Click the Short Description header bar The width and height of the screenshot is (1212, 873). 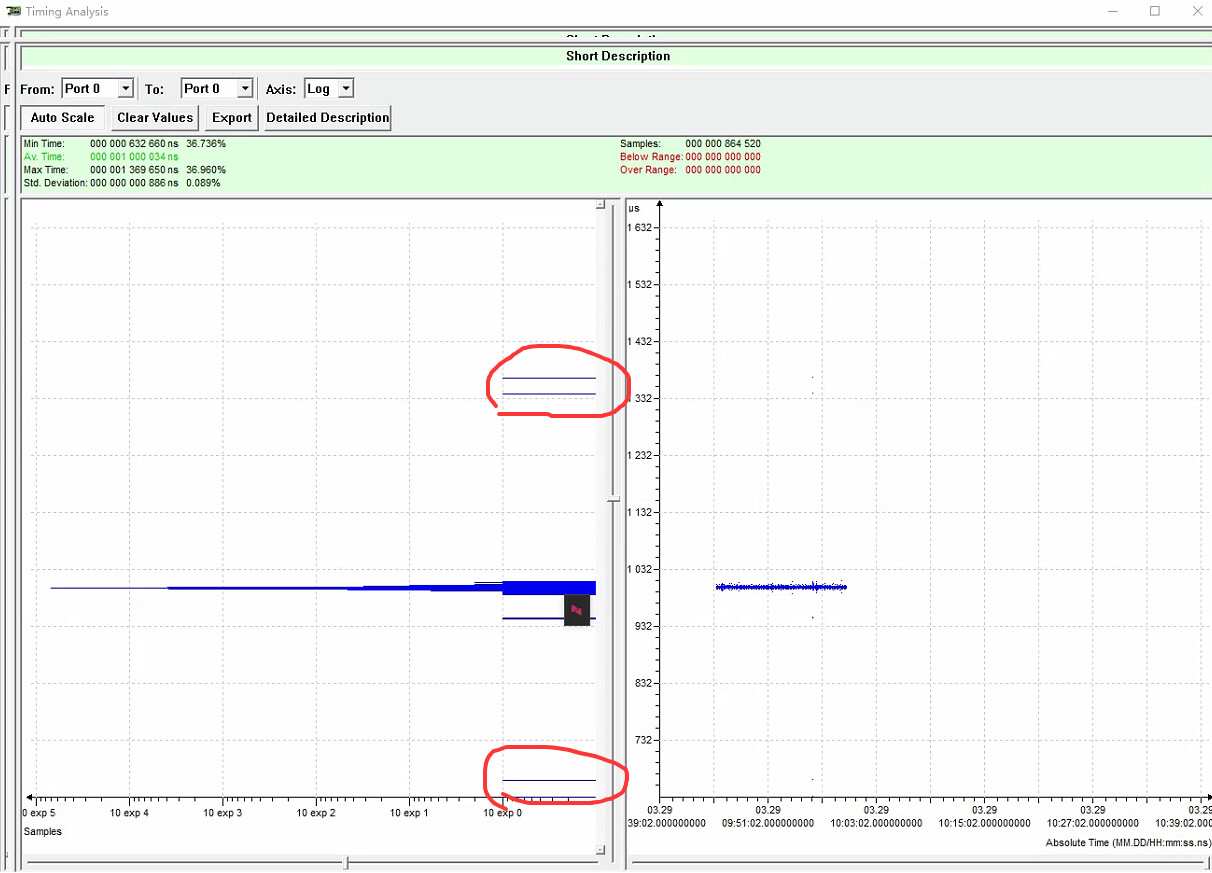[x=617, y=56]
